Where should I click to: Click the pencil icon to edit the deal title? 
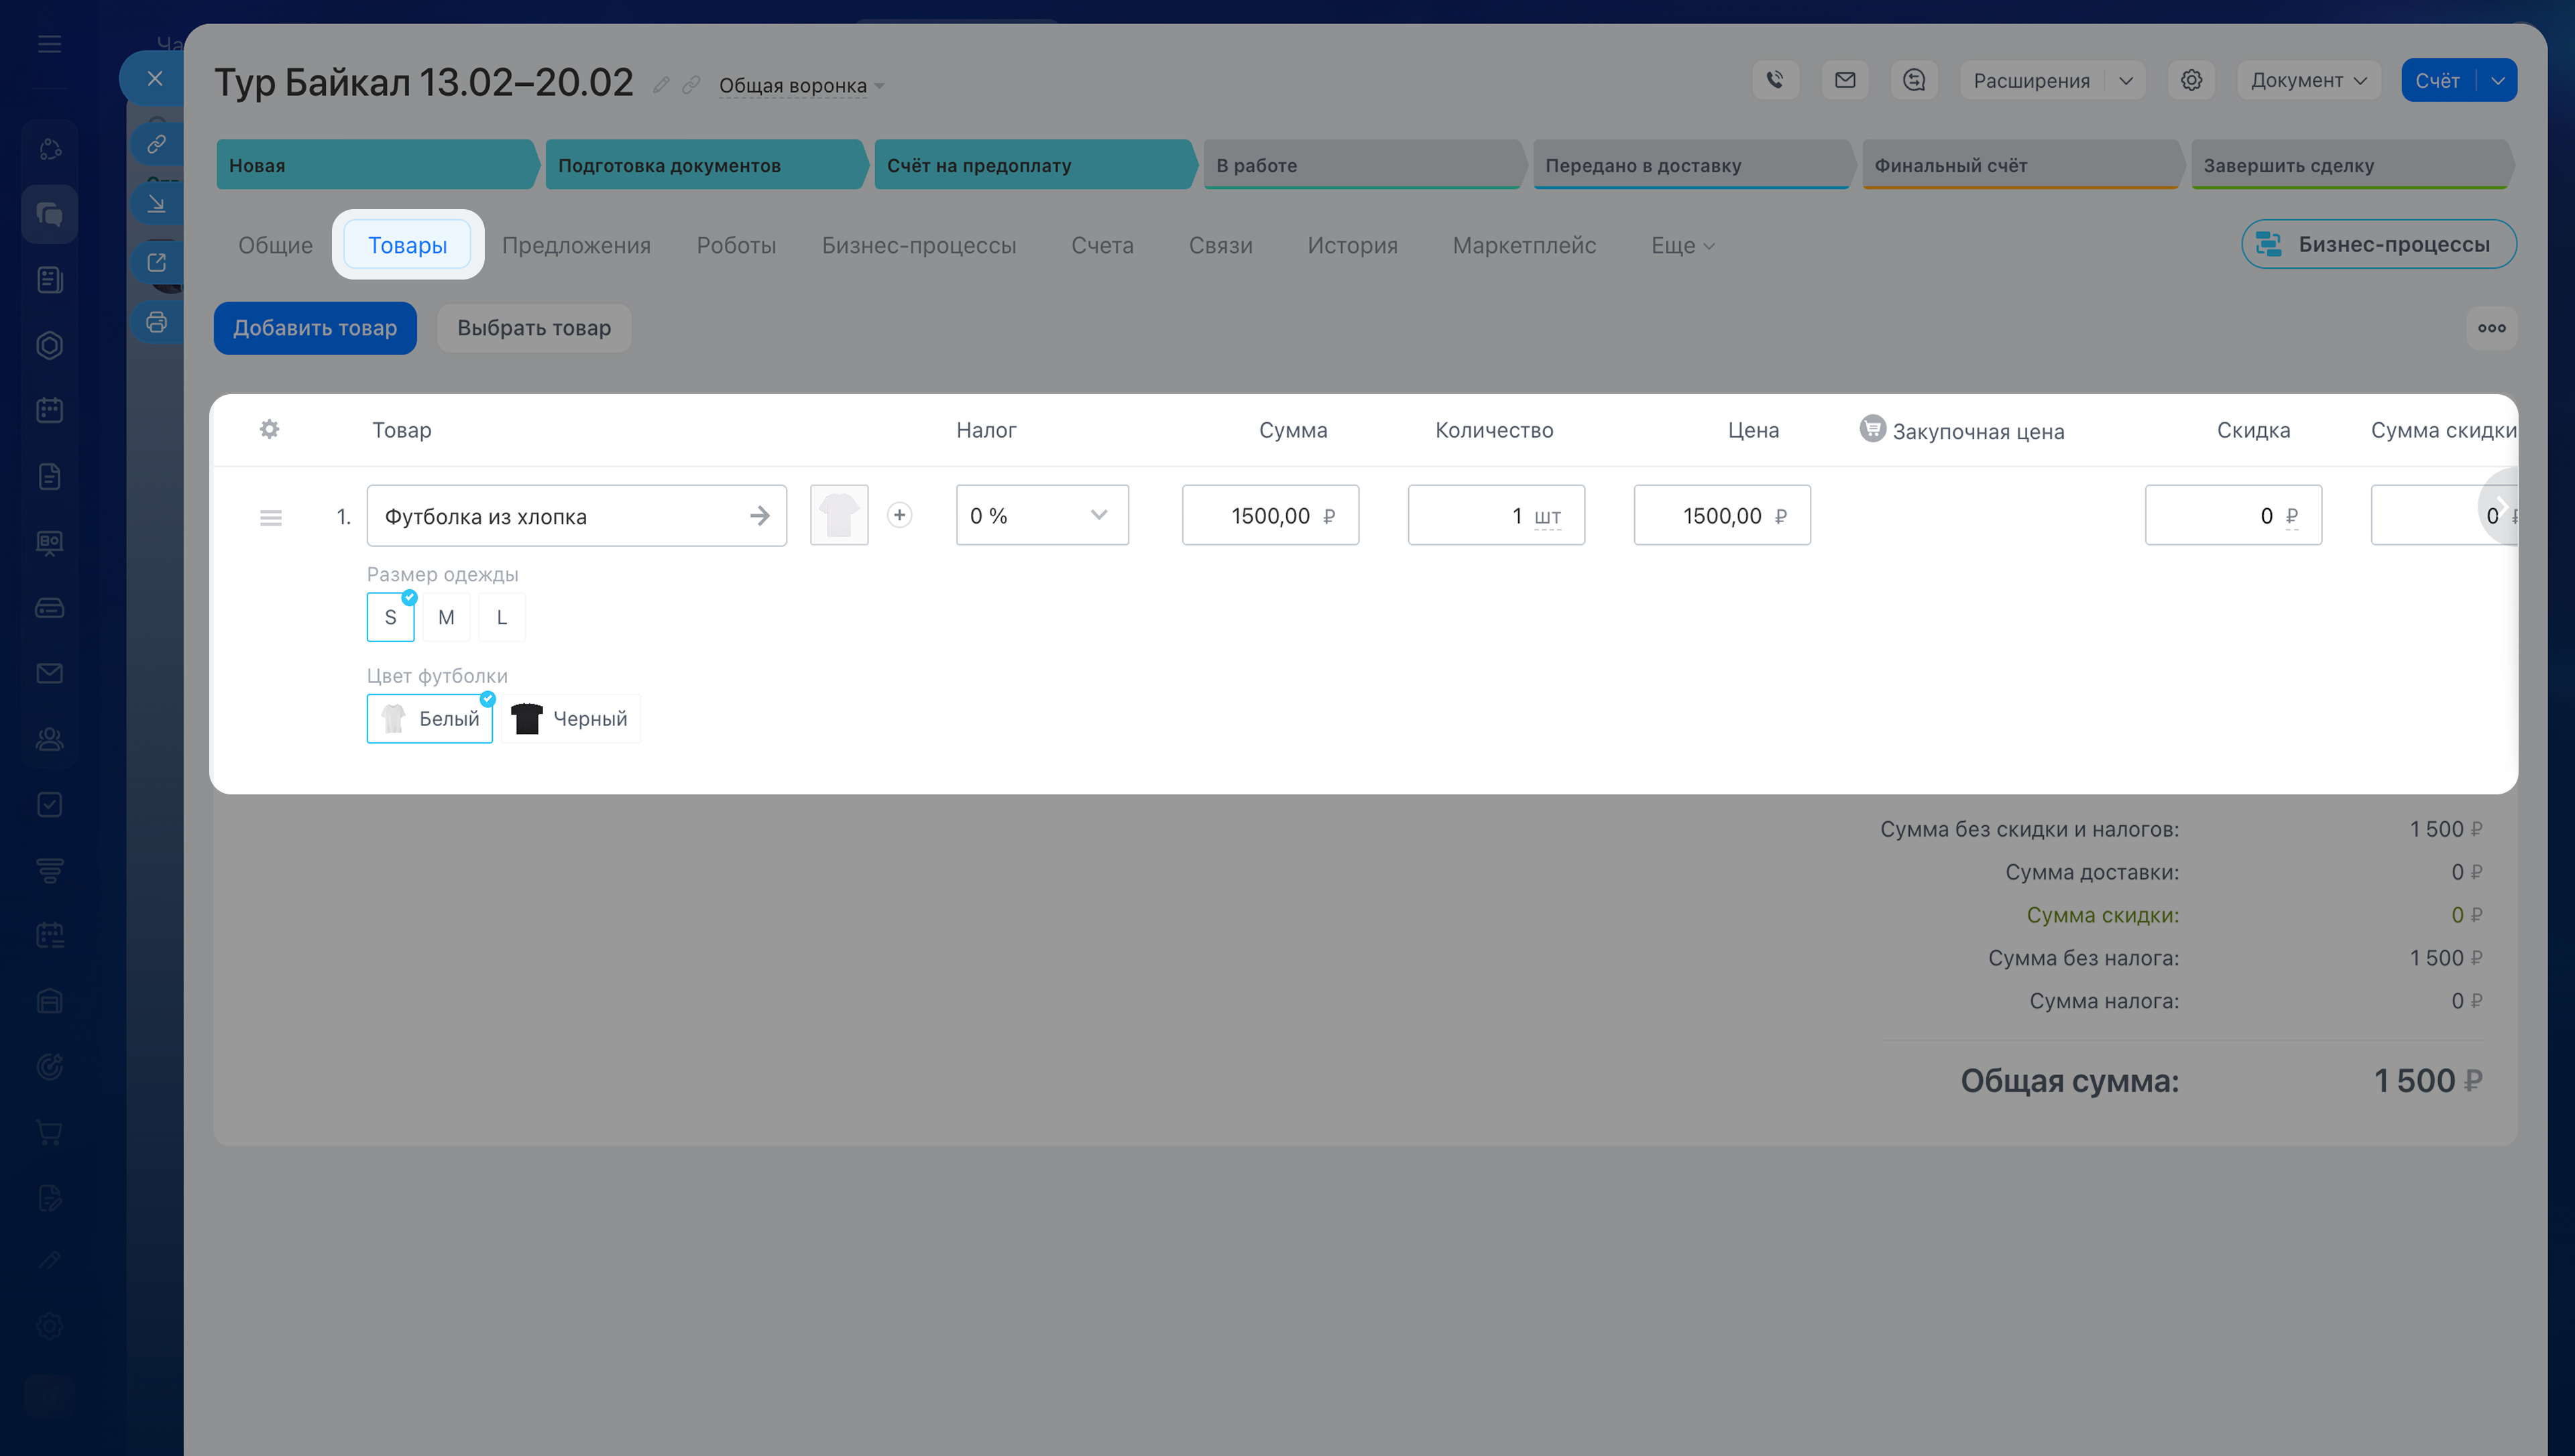(x=661, y=85)
